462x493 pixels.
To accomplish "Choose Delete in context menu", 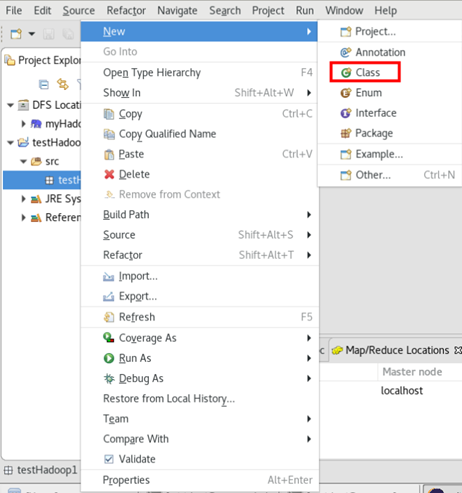I will [x=199, y=174].
